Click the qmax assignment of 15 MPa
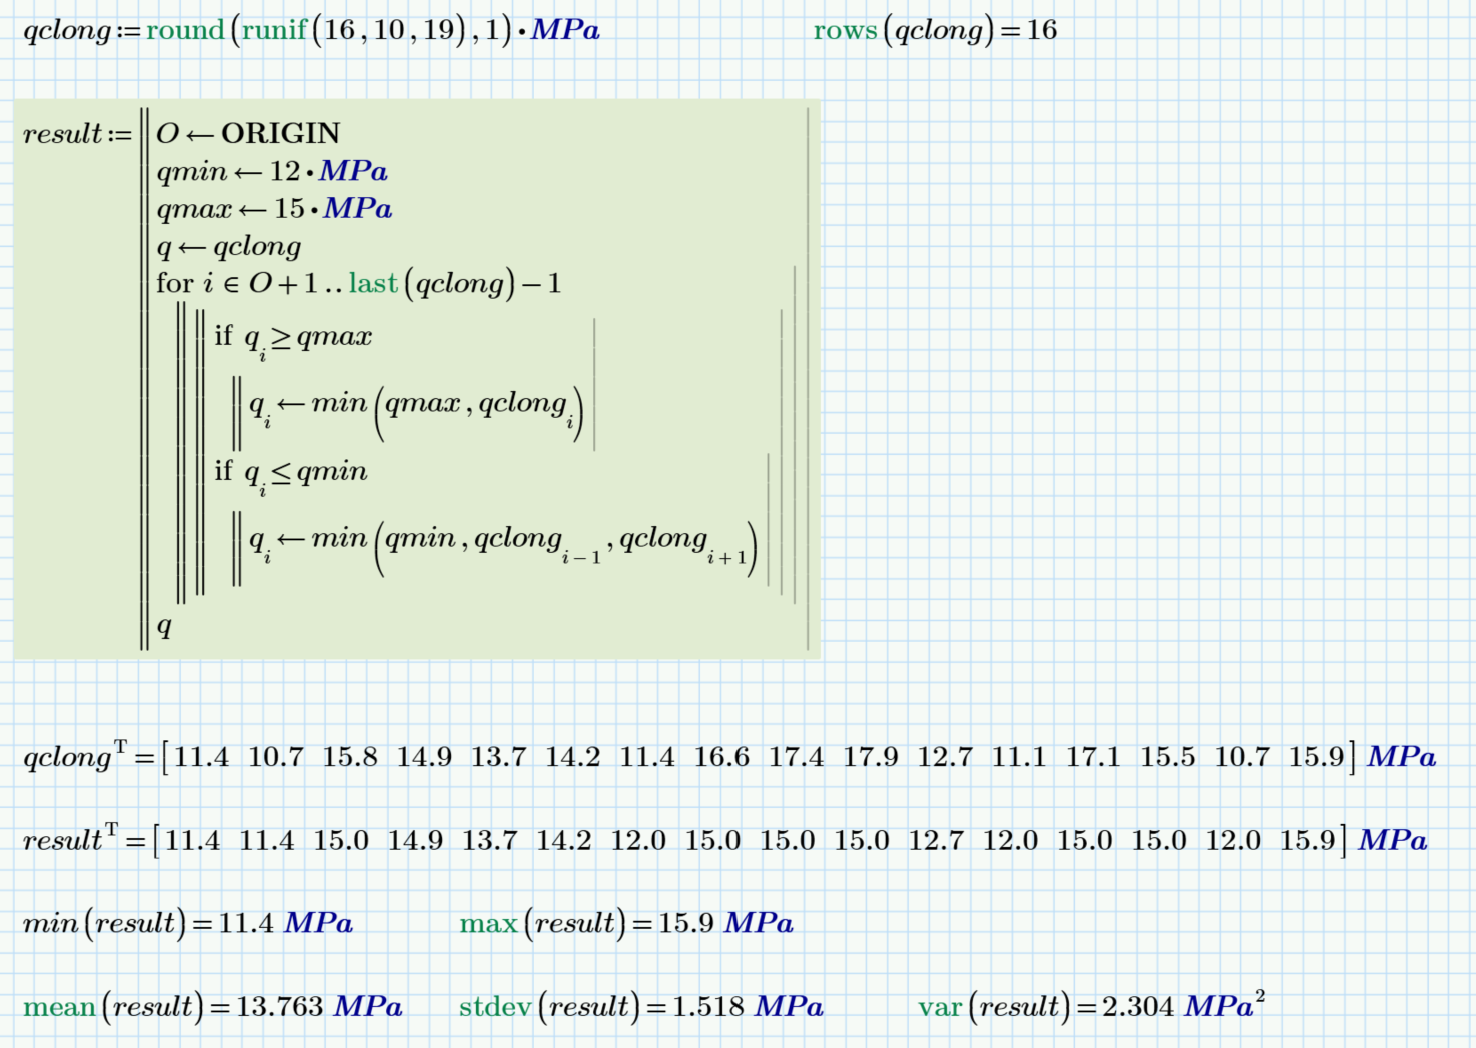The image size is (1476, 1048). (x=272, y=208)
